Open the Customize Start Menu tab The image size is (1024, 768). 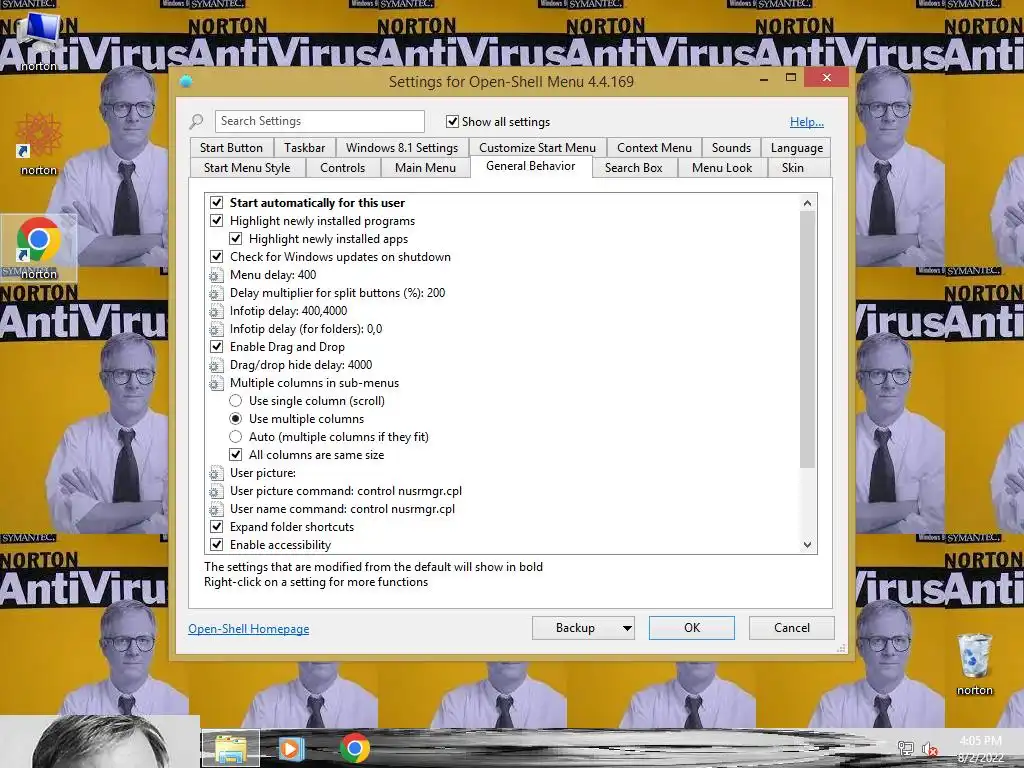[537, 148]
